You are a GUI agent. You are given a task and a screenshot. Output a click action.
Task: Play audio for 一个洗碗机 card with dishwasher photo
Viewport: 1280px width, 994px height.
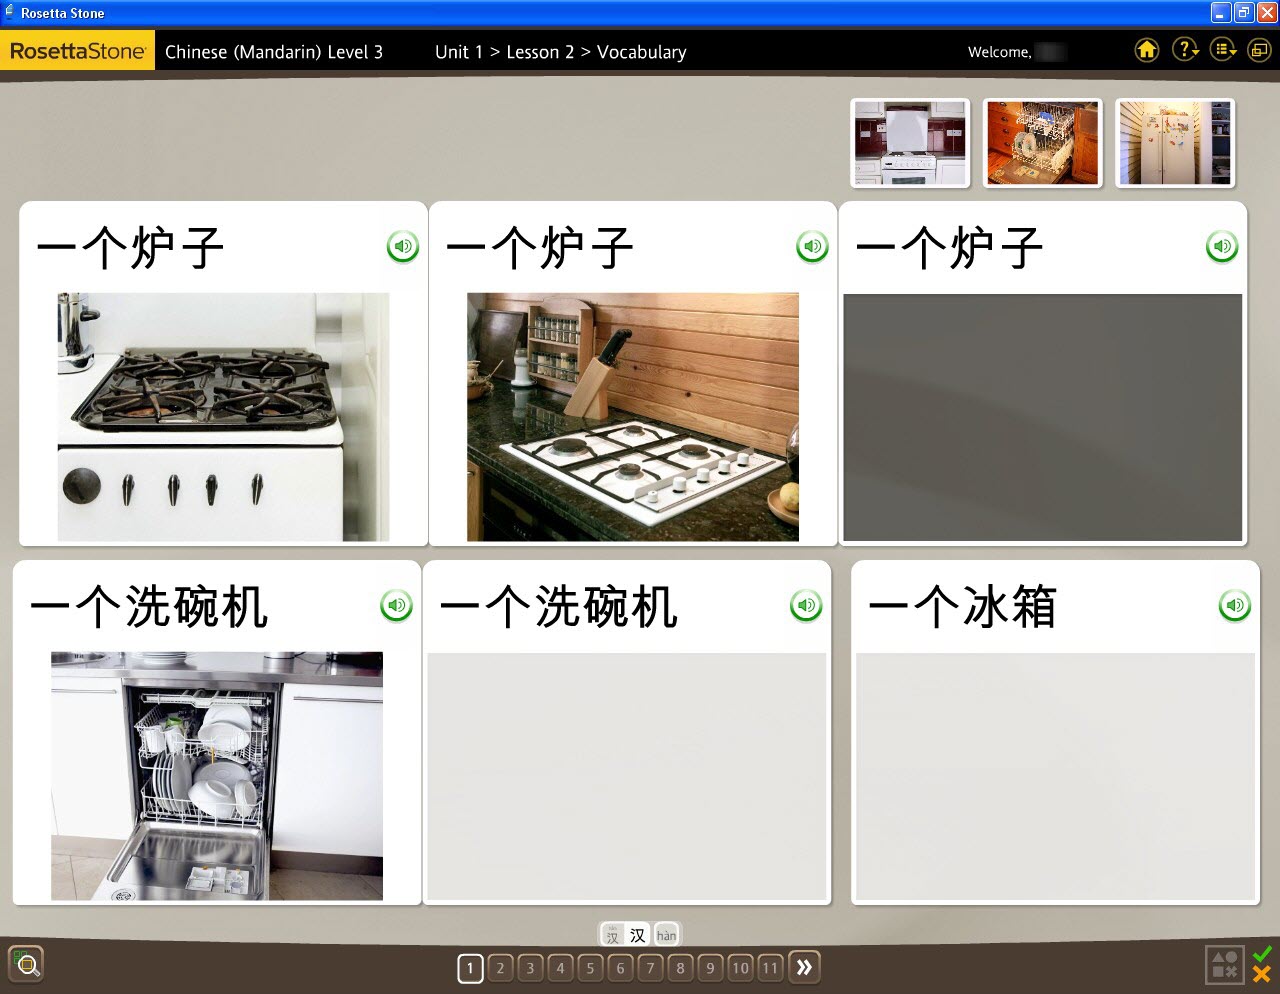pyautogui.click(x=397, y=605)
